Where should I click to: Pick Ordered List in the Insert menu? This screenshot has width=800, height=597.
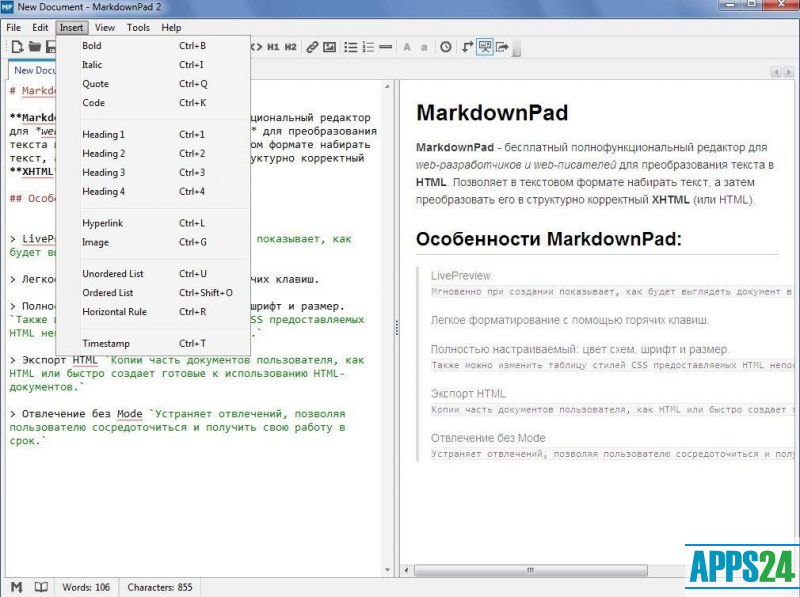[153, 293]
